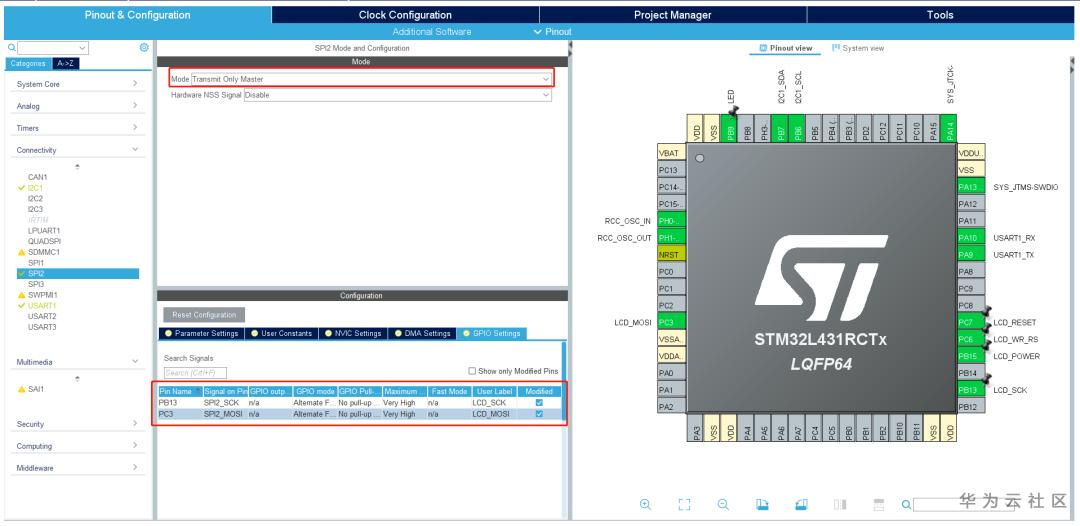This screenshot has height=526, width=1080.
Task: Expand the Middleware category
Action: click(x=77, y=468)
